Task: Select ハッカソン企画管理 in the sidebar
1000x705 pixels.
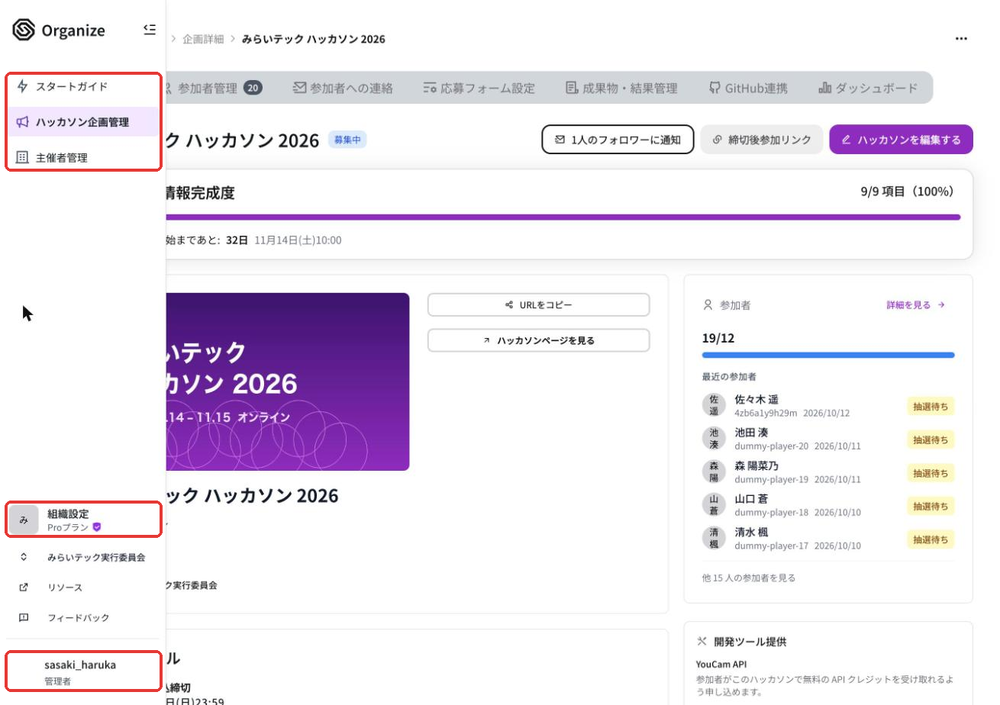Action: click(x=83, y=122)
